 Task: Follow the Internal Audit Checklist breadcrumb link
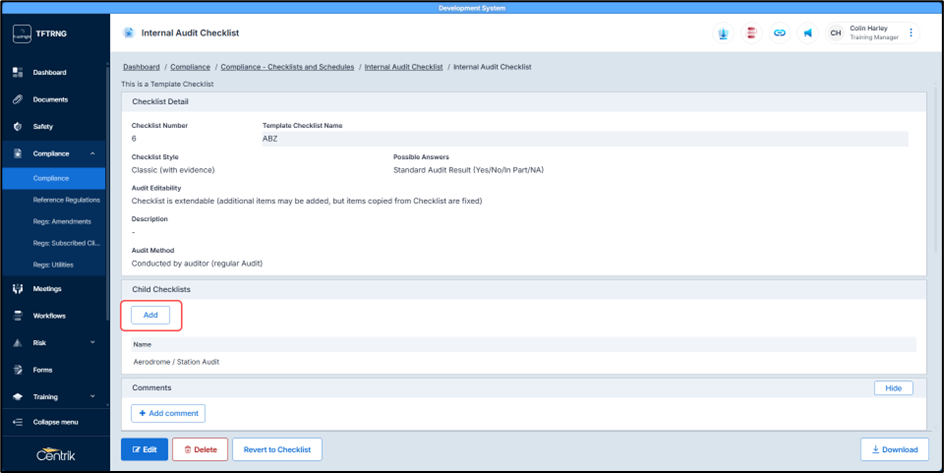pyautogui.click(x=403, y=67)
